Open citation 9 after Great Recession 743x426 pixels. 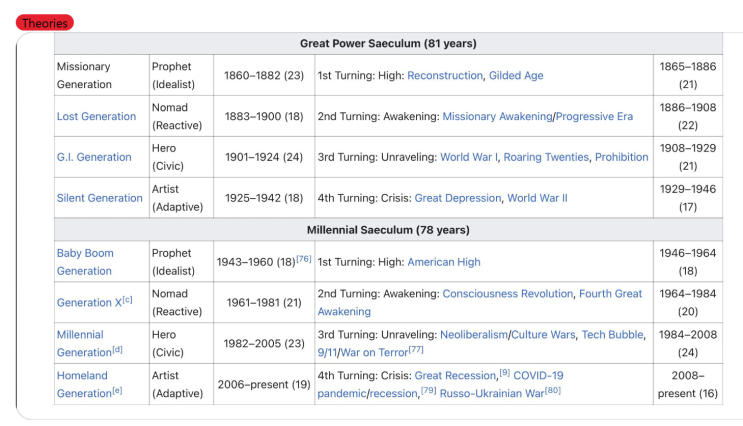(x=504, y=372)
